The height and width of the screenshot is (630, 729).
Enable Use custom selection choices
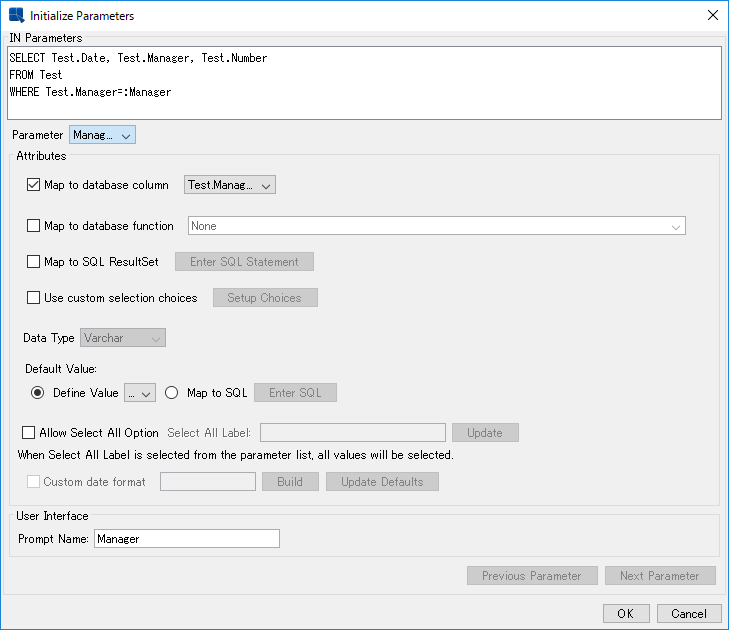point(34,298)
